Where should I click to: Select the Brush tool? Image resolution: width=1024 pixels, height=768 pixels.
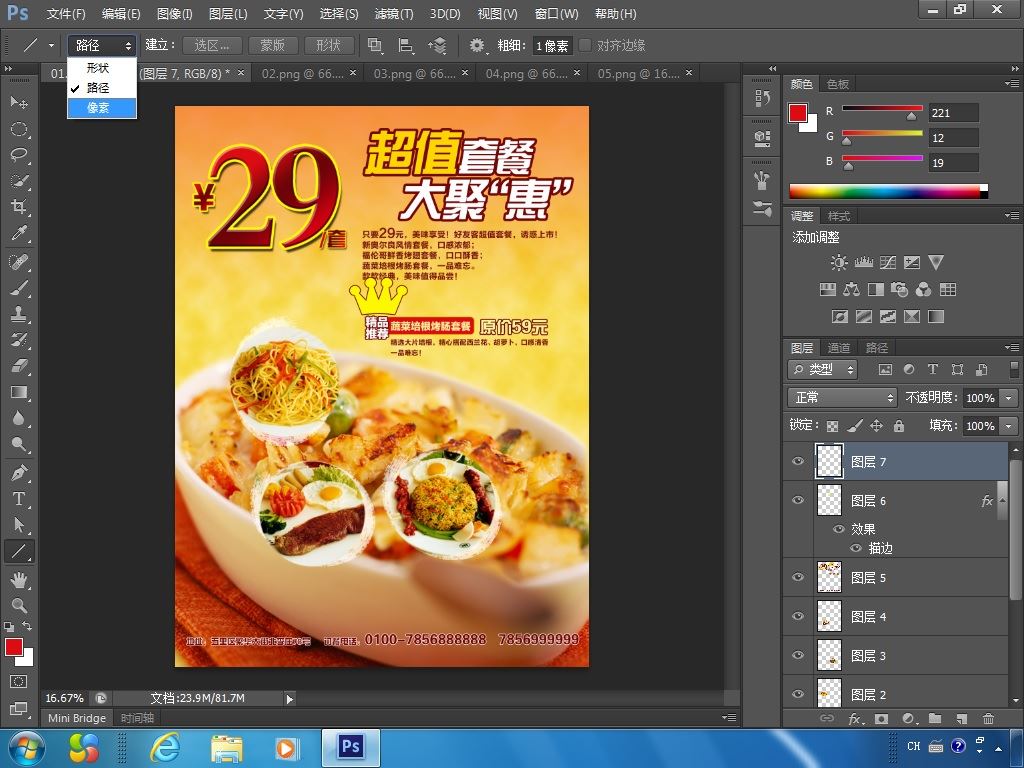[19, 288]
